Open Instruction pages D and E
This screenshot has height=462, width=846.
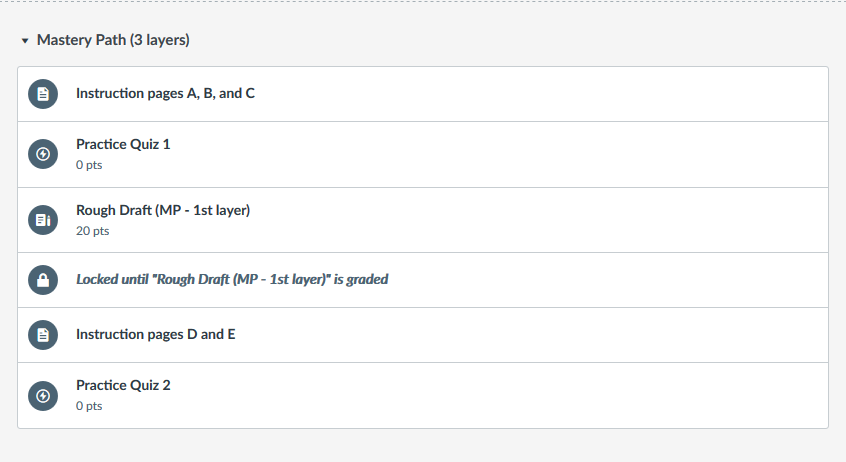(155, 335)
